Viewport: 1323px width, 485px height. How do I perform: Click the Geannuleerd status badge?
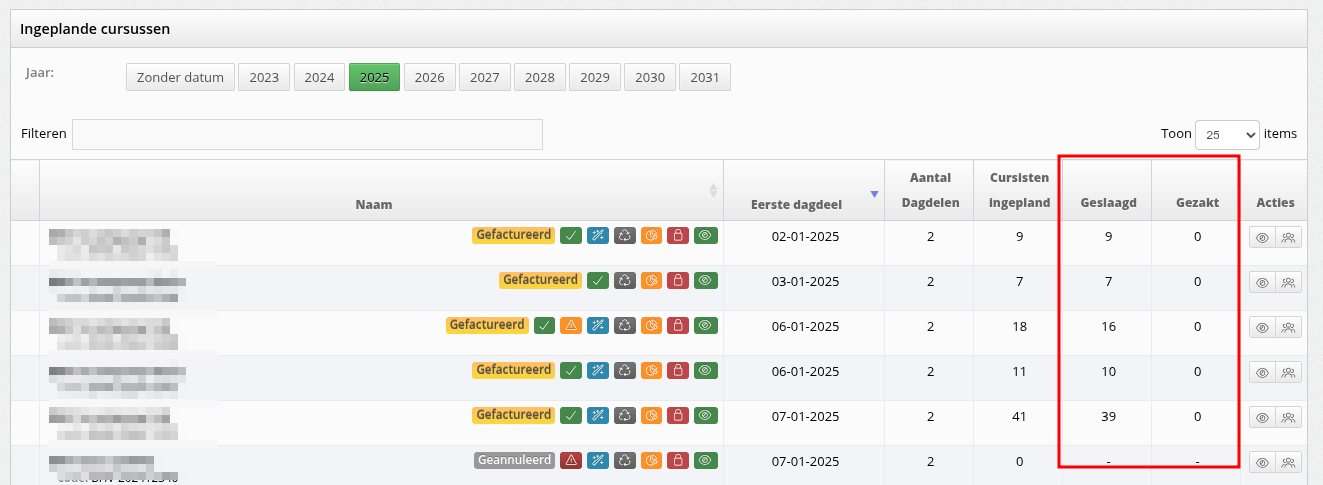tap(514, 460)
